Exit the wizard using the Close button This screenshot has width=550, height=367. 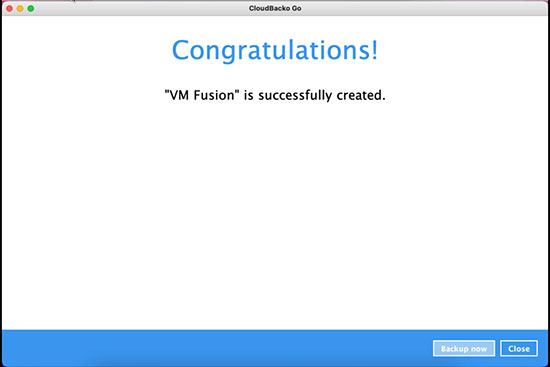[x=519, y=348]
